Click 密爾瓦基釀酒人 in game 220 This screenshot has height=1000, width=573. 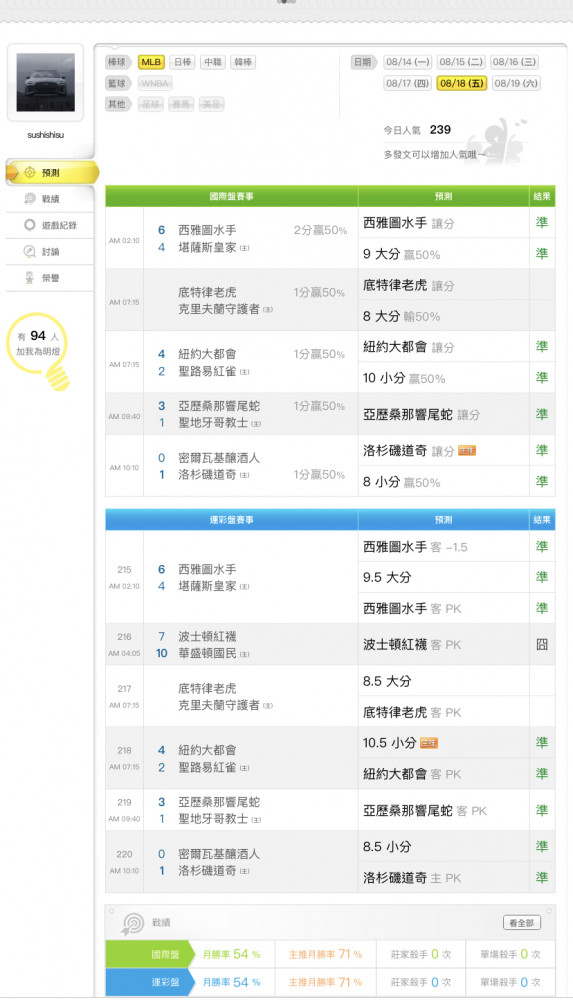[219, 854]
